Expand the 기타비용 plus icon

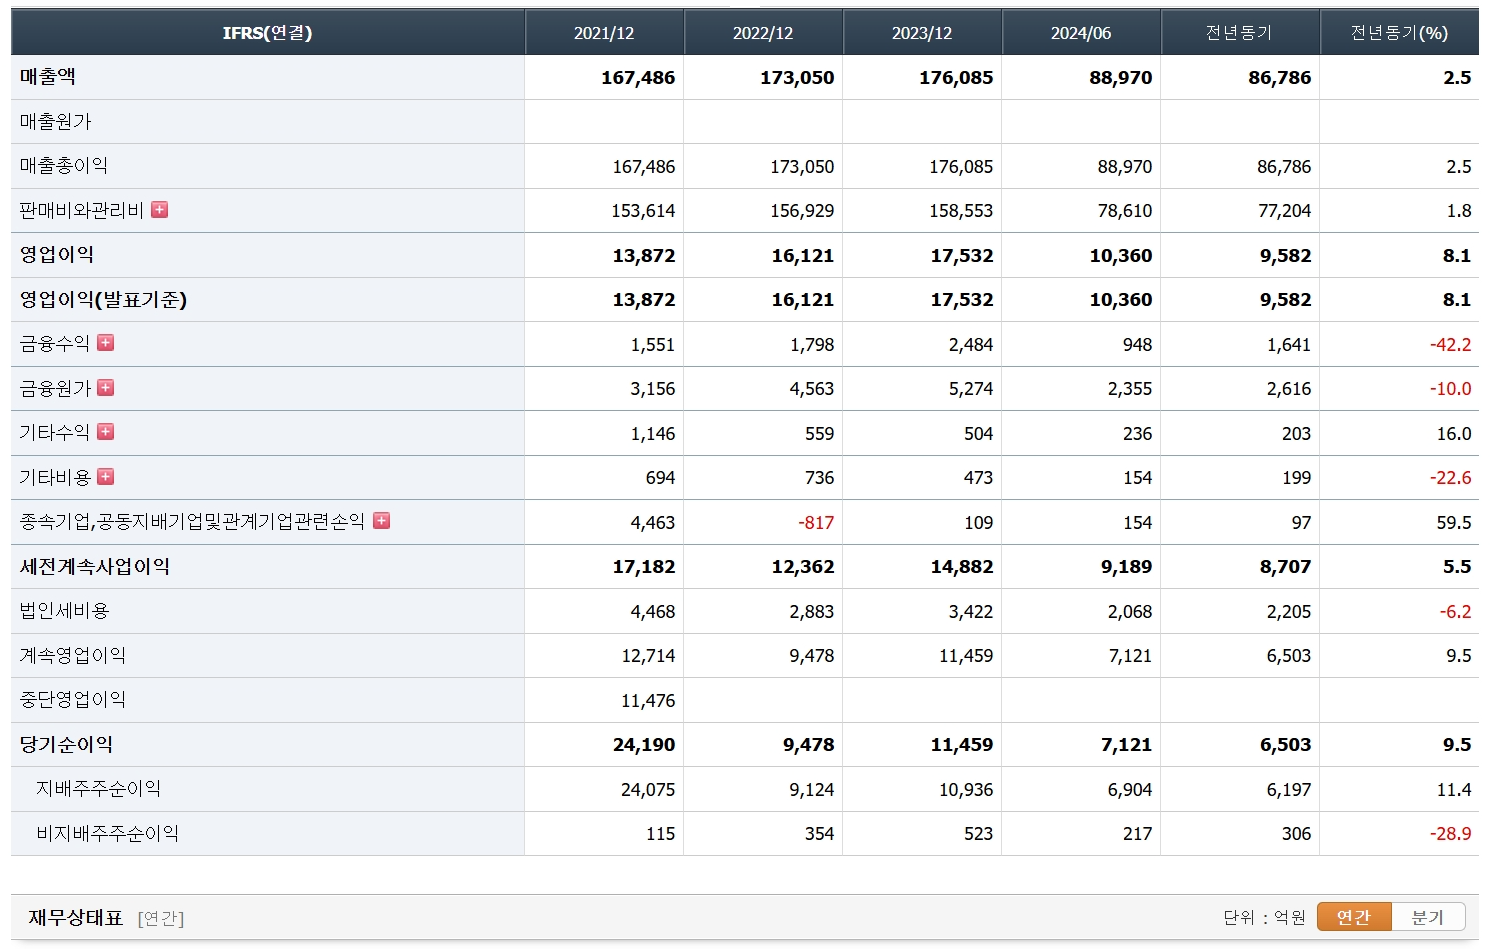(x=105, y=477)
